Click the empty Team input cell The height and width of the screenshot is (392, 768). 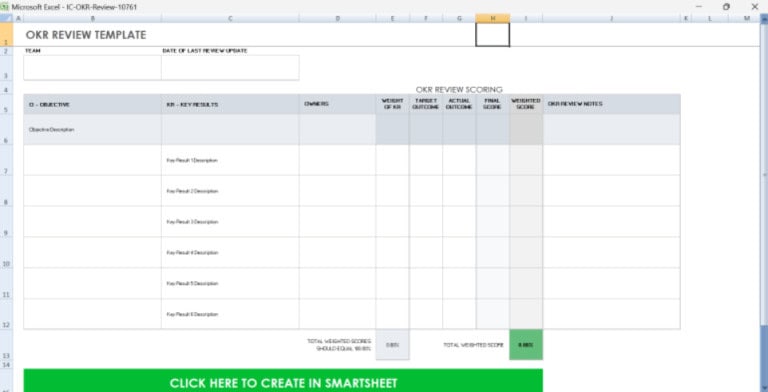(93, 68)
